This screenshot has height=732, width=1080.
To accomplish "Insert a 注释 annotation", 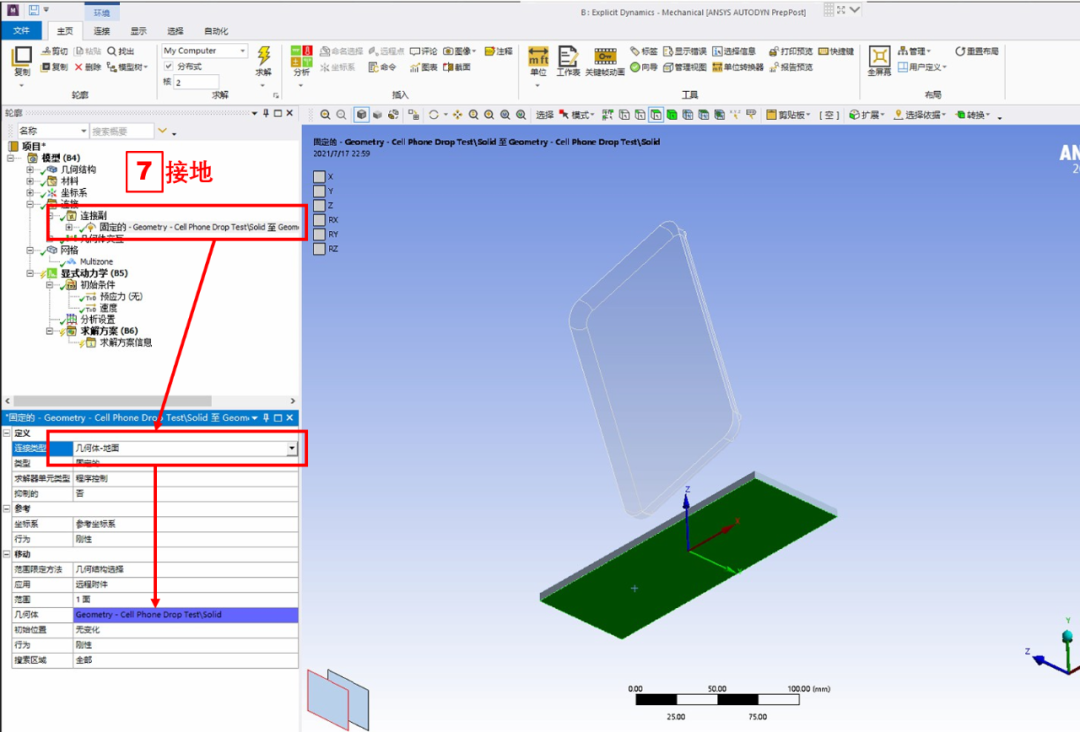I will tap(499, 51).
